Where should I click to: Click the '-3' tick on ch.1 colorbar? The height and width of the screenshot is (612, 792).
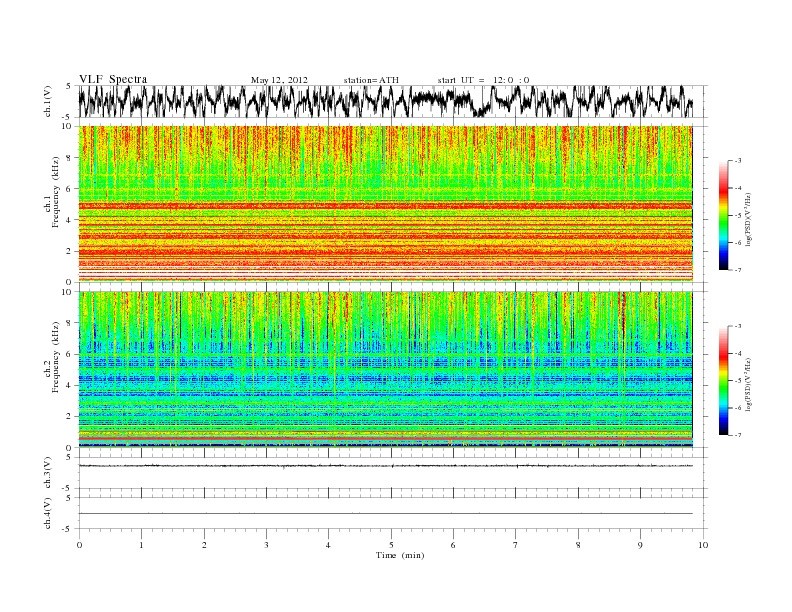(737, 161)
